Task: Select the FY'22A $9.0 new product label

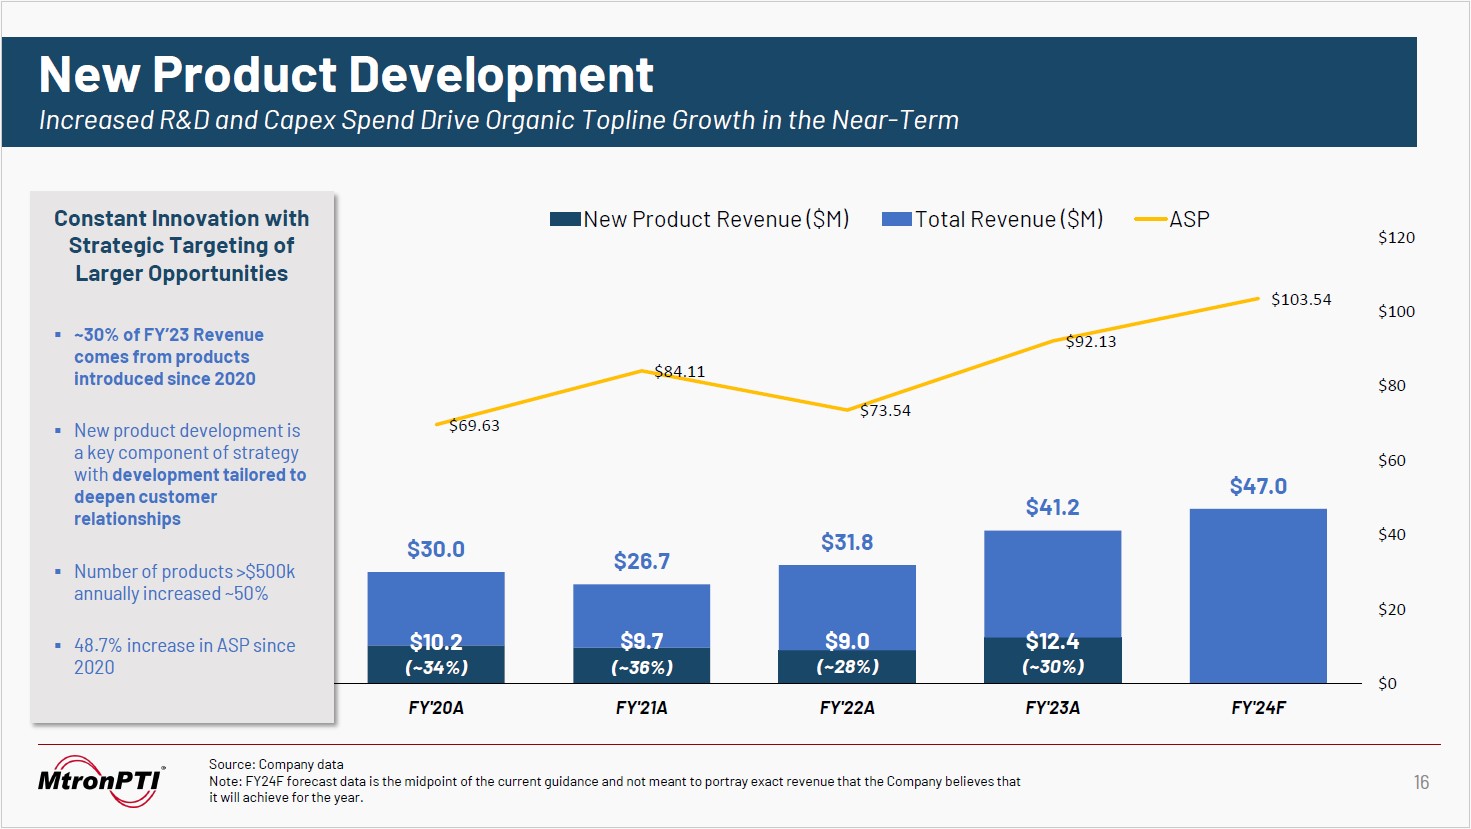Action: tap(847, 641)
